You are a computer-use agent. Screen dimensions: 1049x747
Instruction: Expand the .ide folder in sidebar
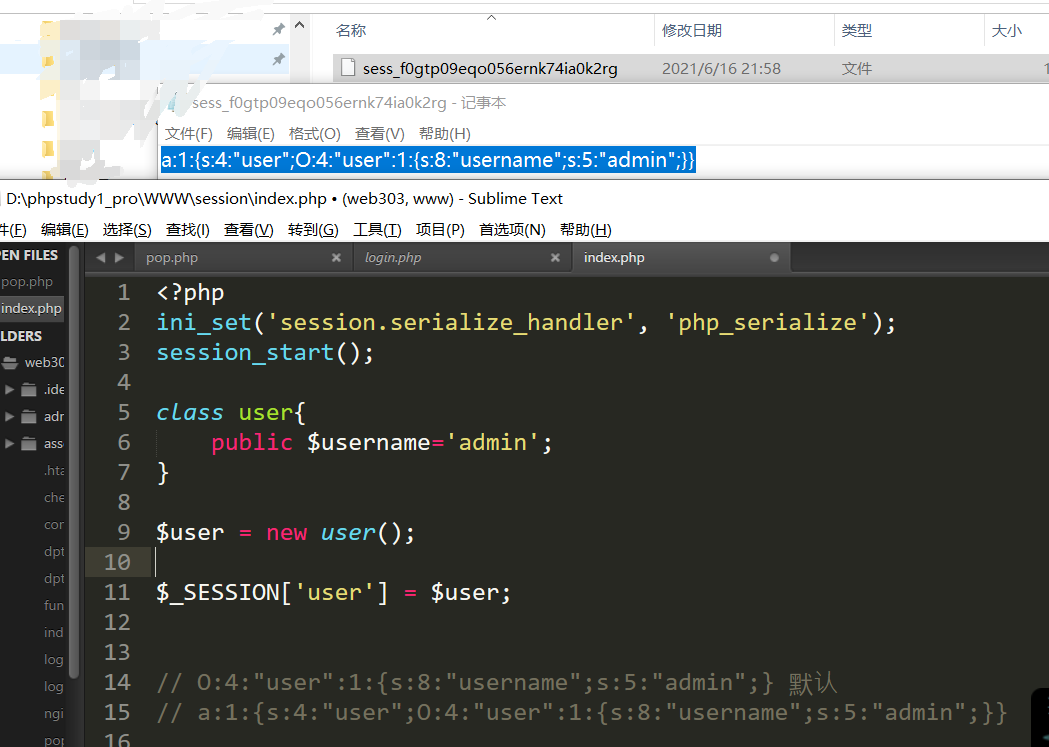coord(9,389)
